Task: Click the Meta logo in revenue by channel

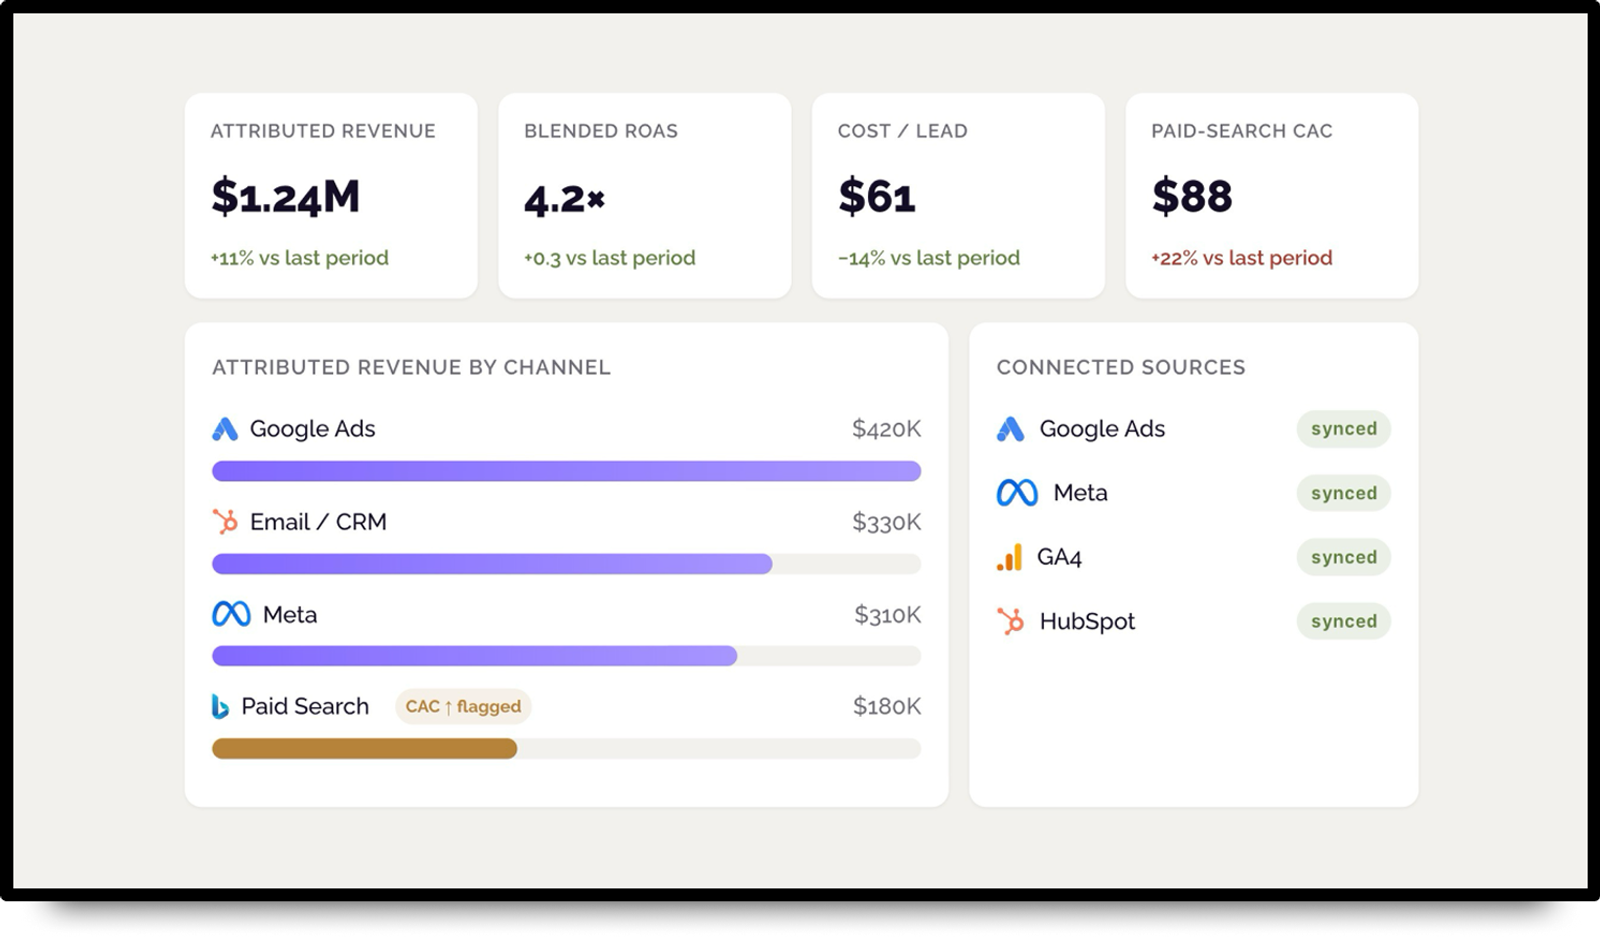Action: (x=231, y=614)
